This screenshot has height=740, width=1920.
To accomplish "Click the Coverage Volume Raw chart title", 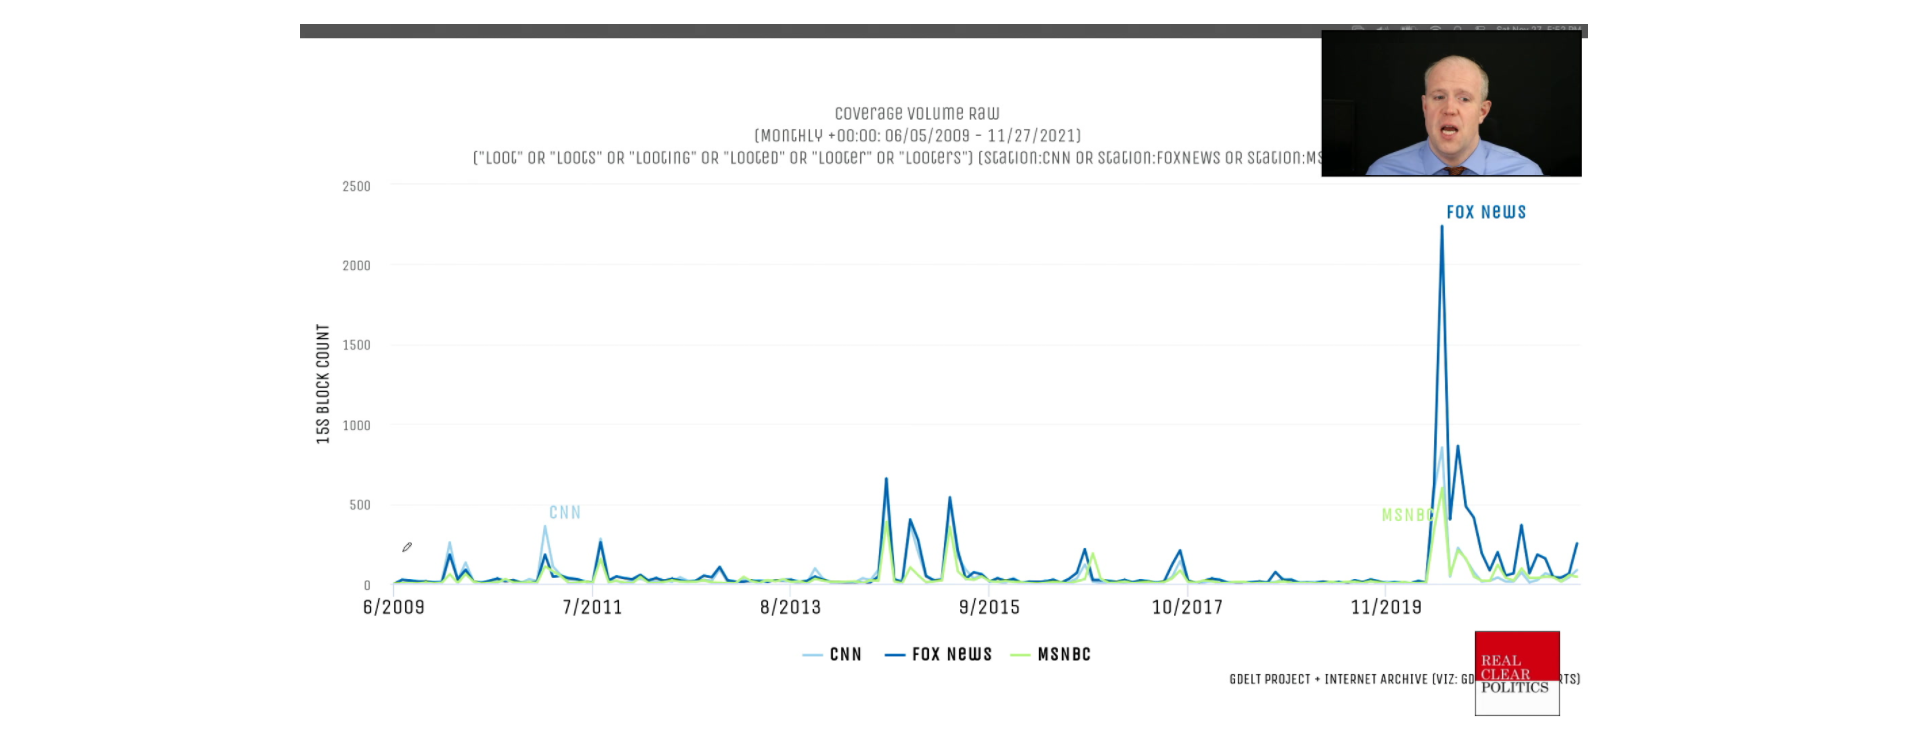I will tap(917, 114).
